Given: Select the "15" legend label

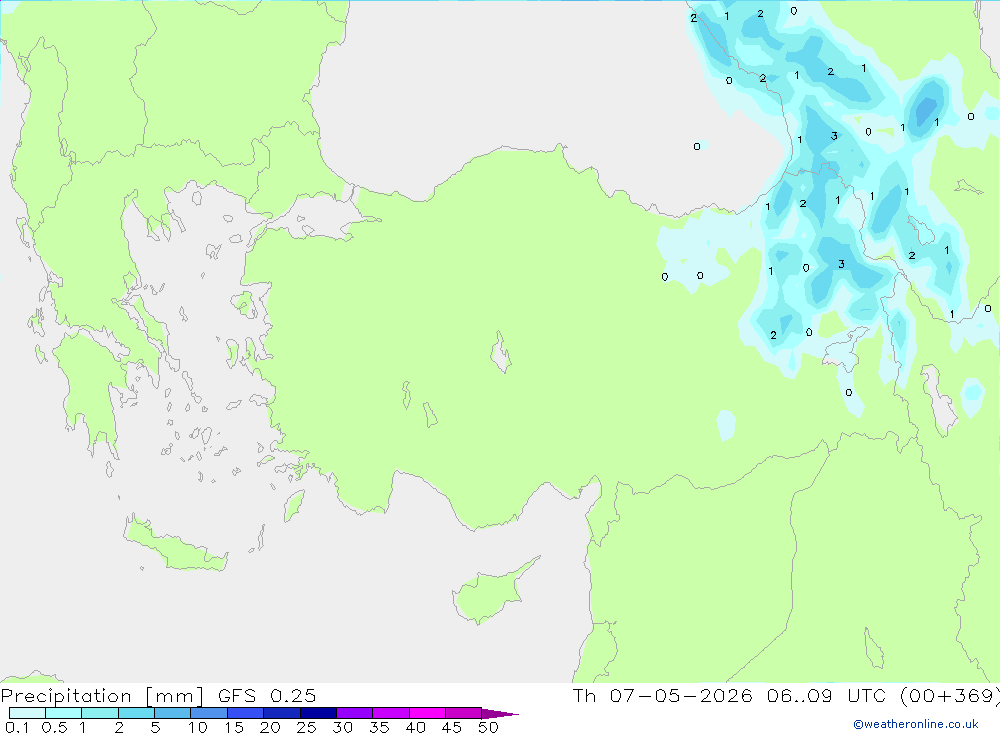Looking at the screenshot, I should point(234,727).
